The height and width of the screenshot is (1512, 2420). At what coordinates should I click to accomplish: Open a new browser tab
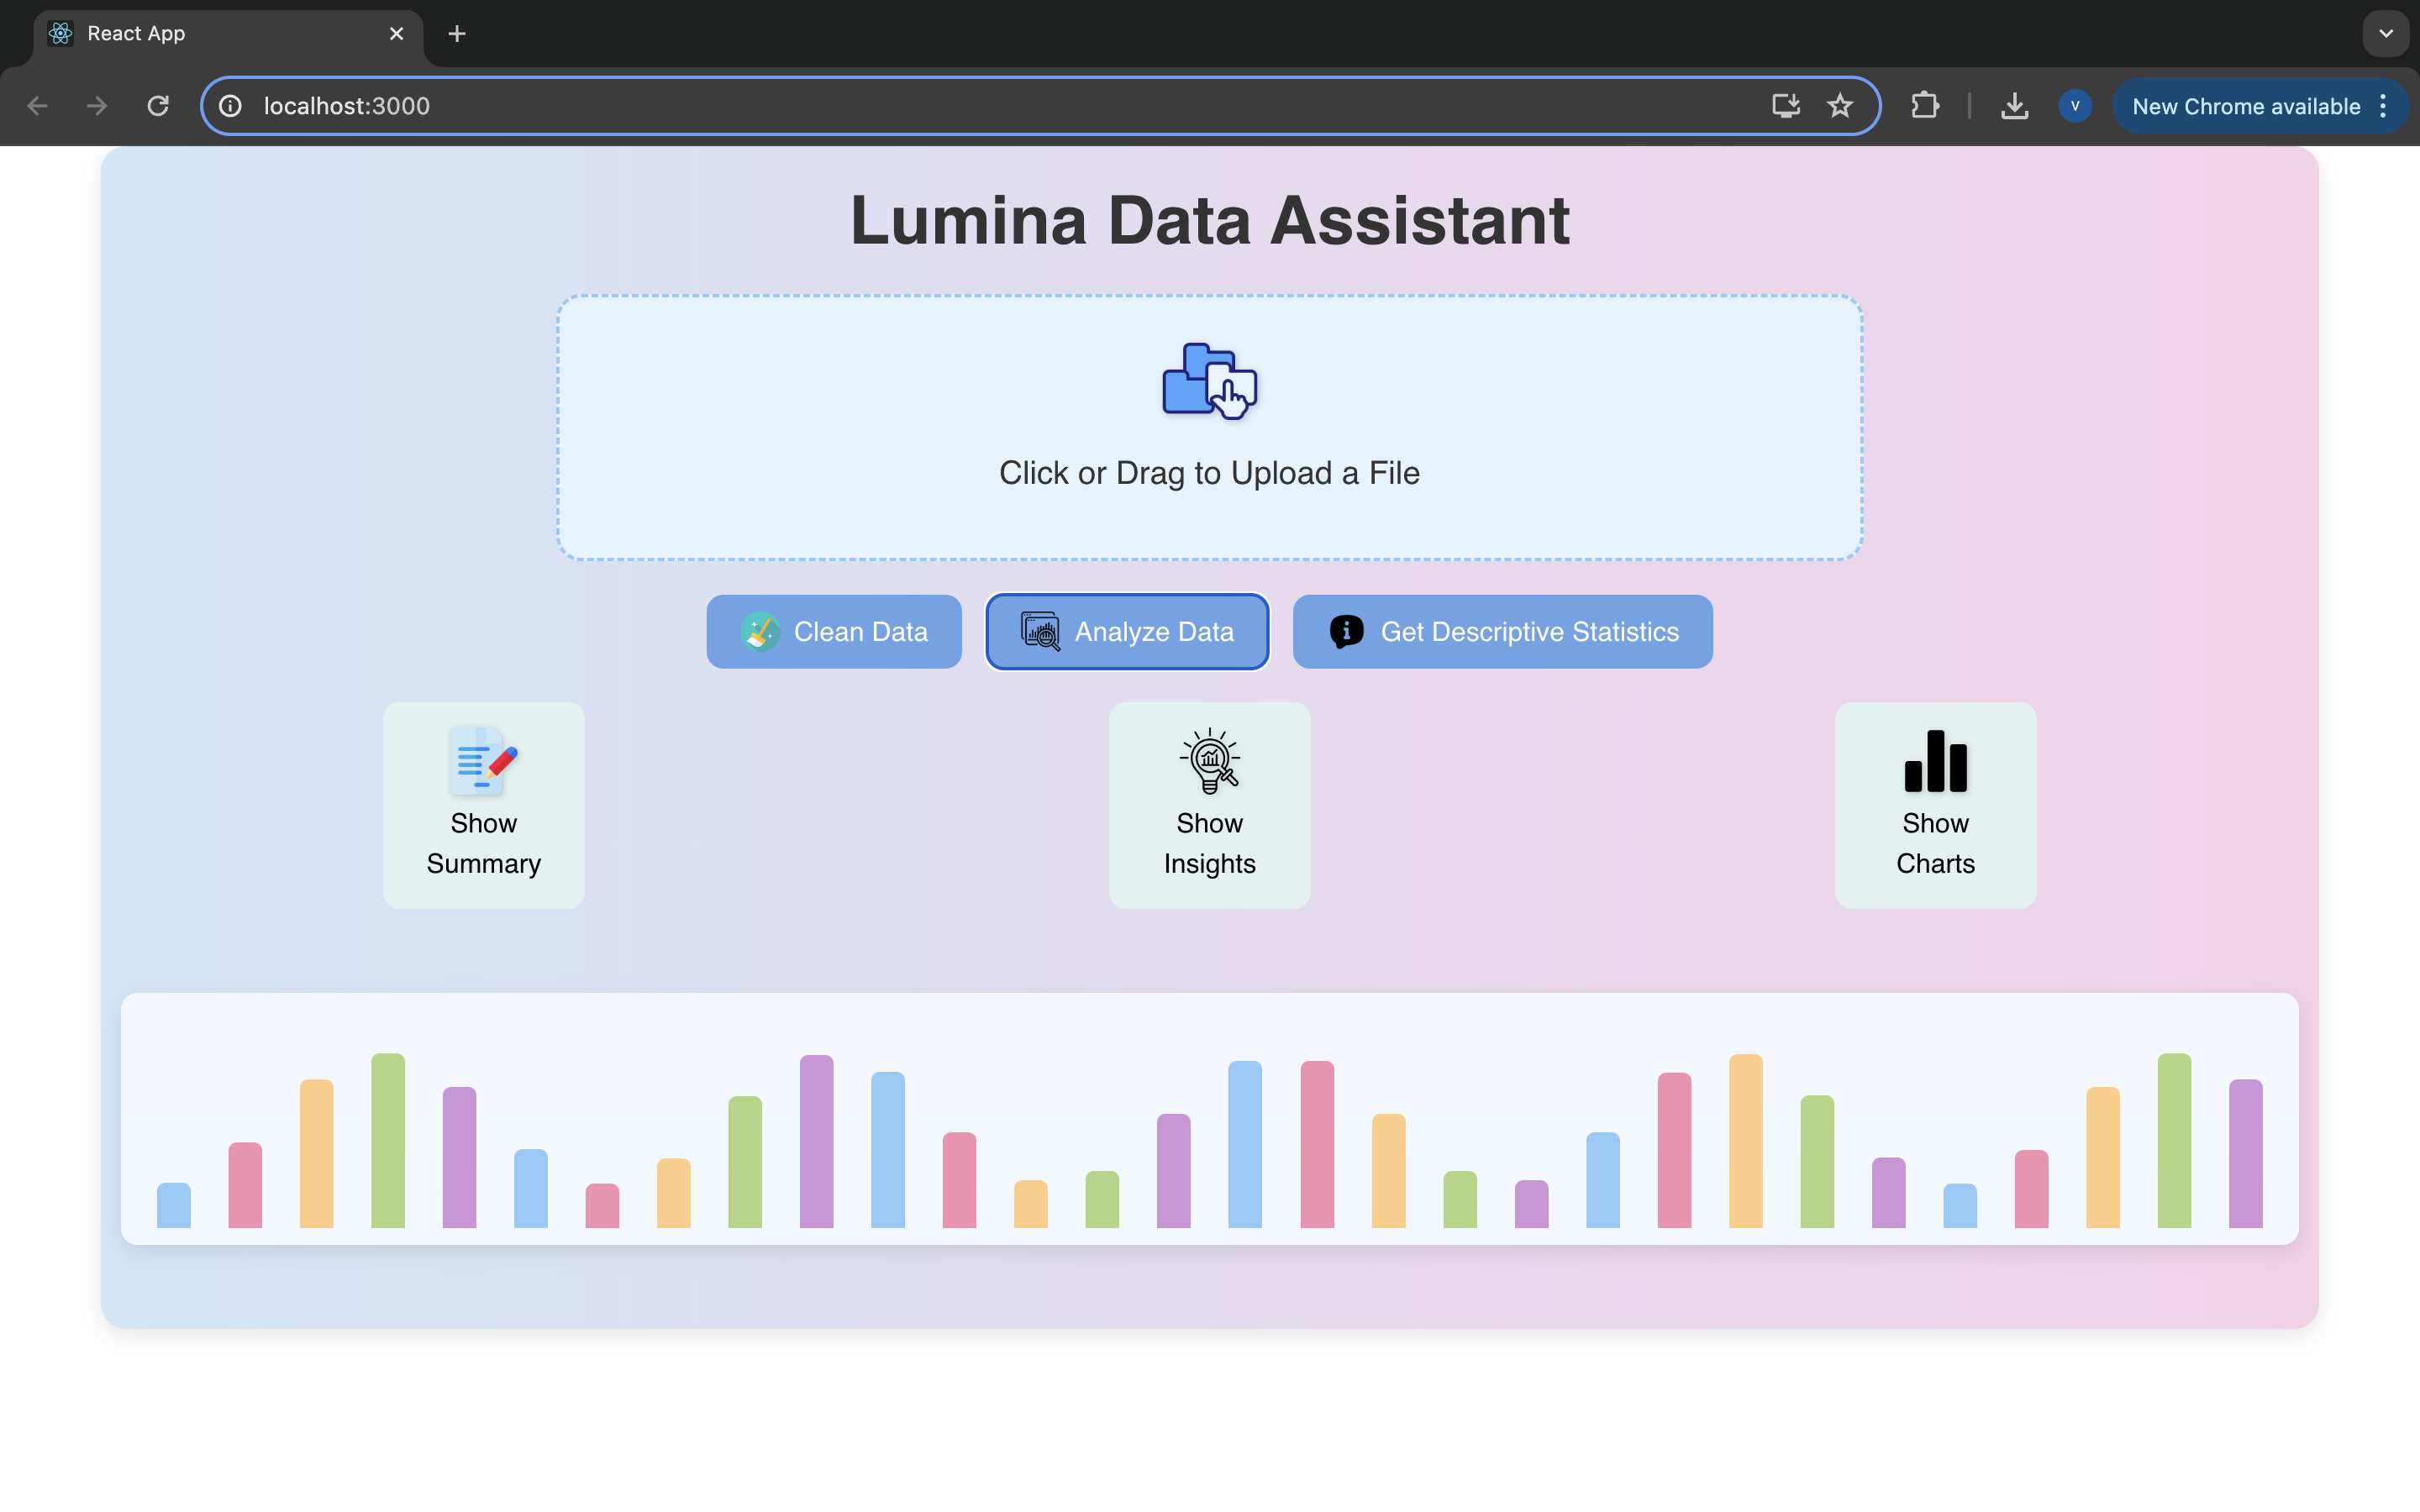coord(457,34)
